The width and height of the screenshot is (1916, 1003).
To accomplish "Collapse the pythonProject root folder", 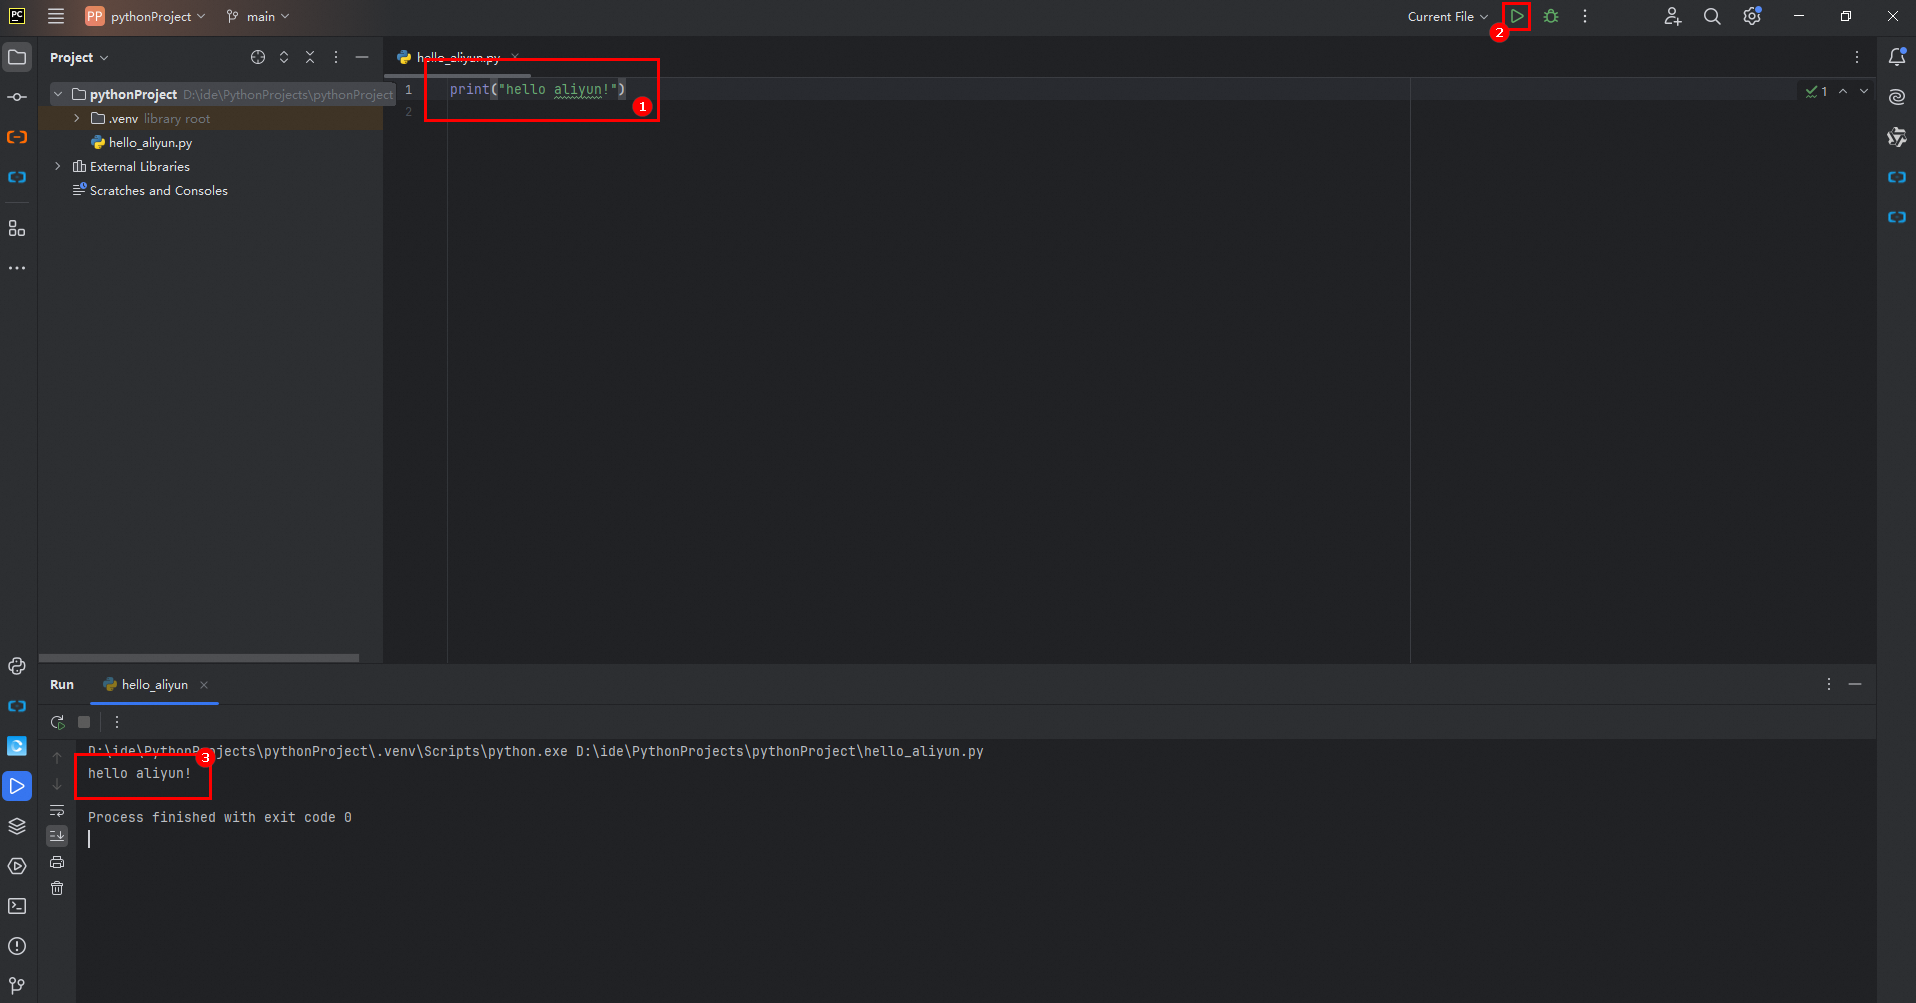I will click(x=58, y=94).
